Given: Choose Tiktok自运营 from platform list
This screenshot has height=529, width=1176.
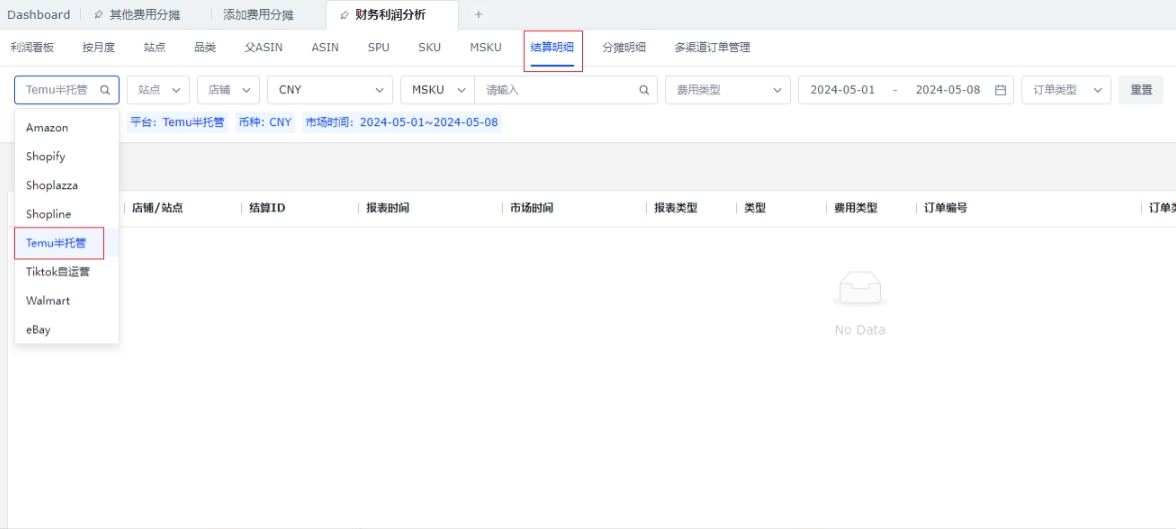Looking at the screenshot, I should pyautogui.click(x=67, y=272).
